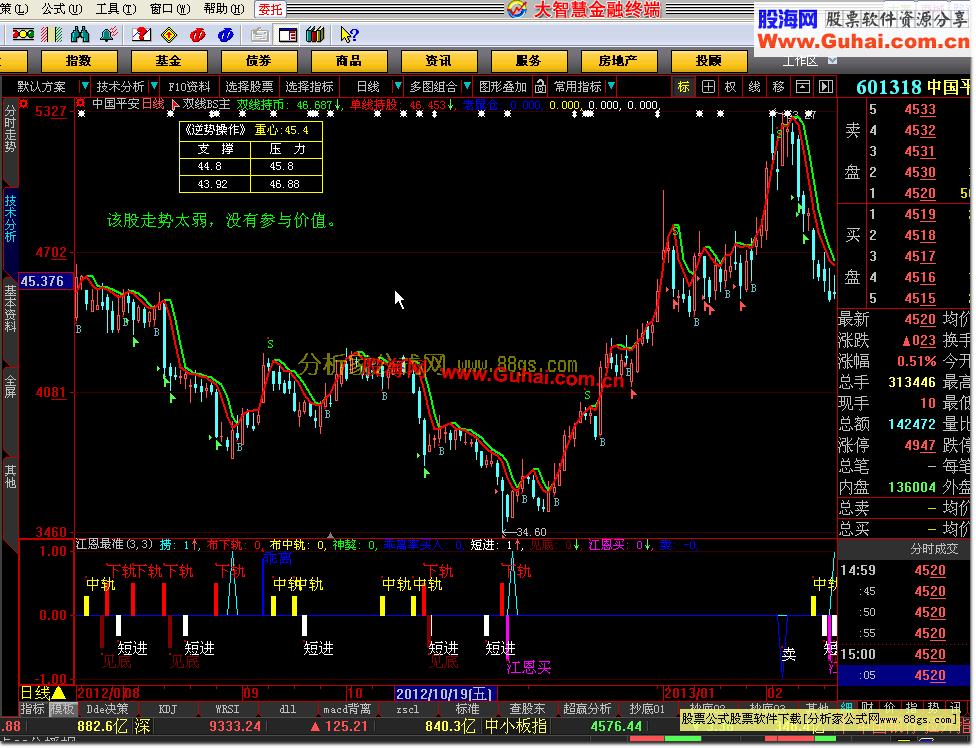Click the grayed briefcase icon
This screenshot has width=976, height=748.
[260, 35]
